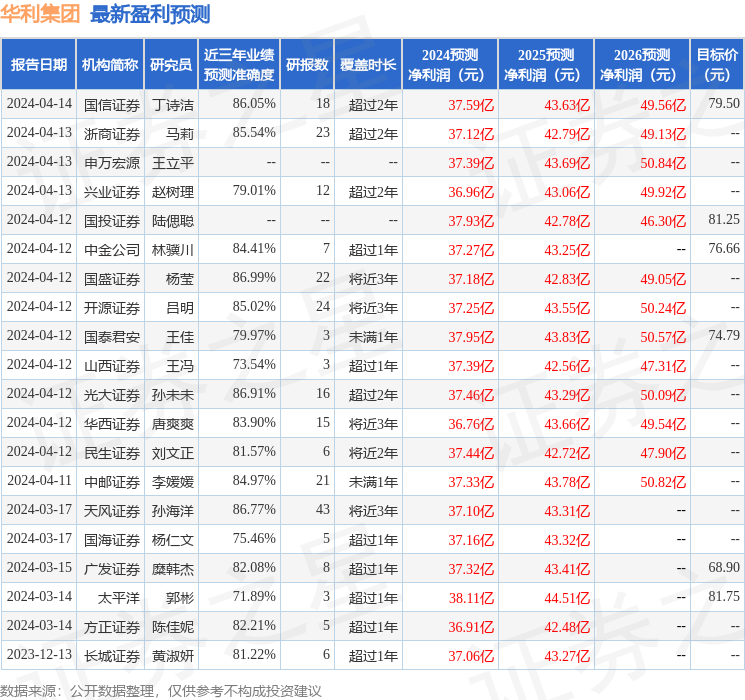Image resolution: width=745 pixels, height=700 pixels.
Task: Click the 国泰君安 institution cell
Action: tap(112, 336)
